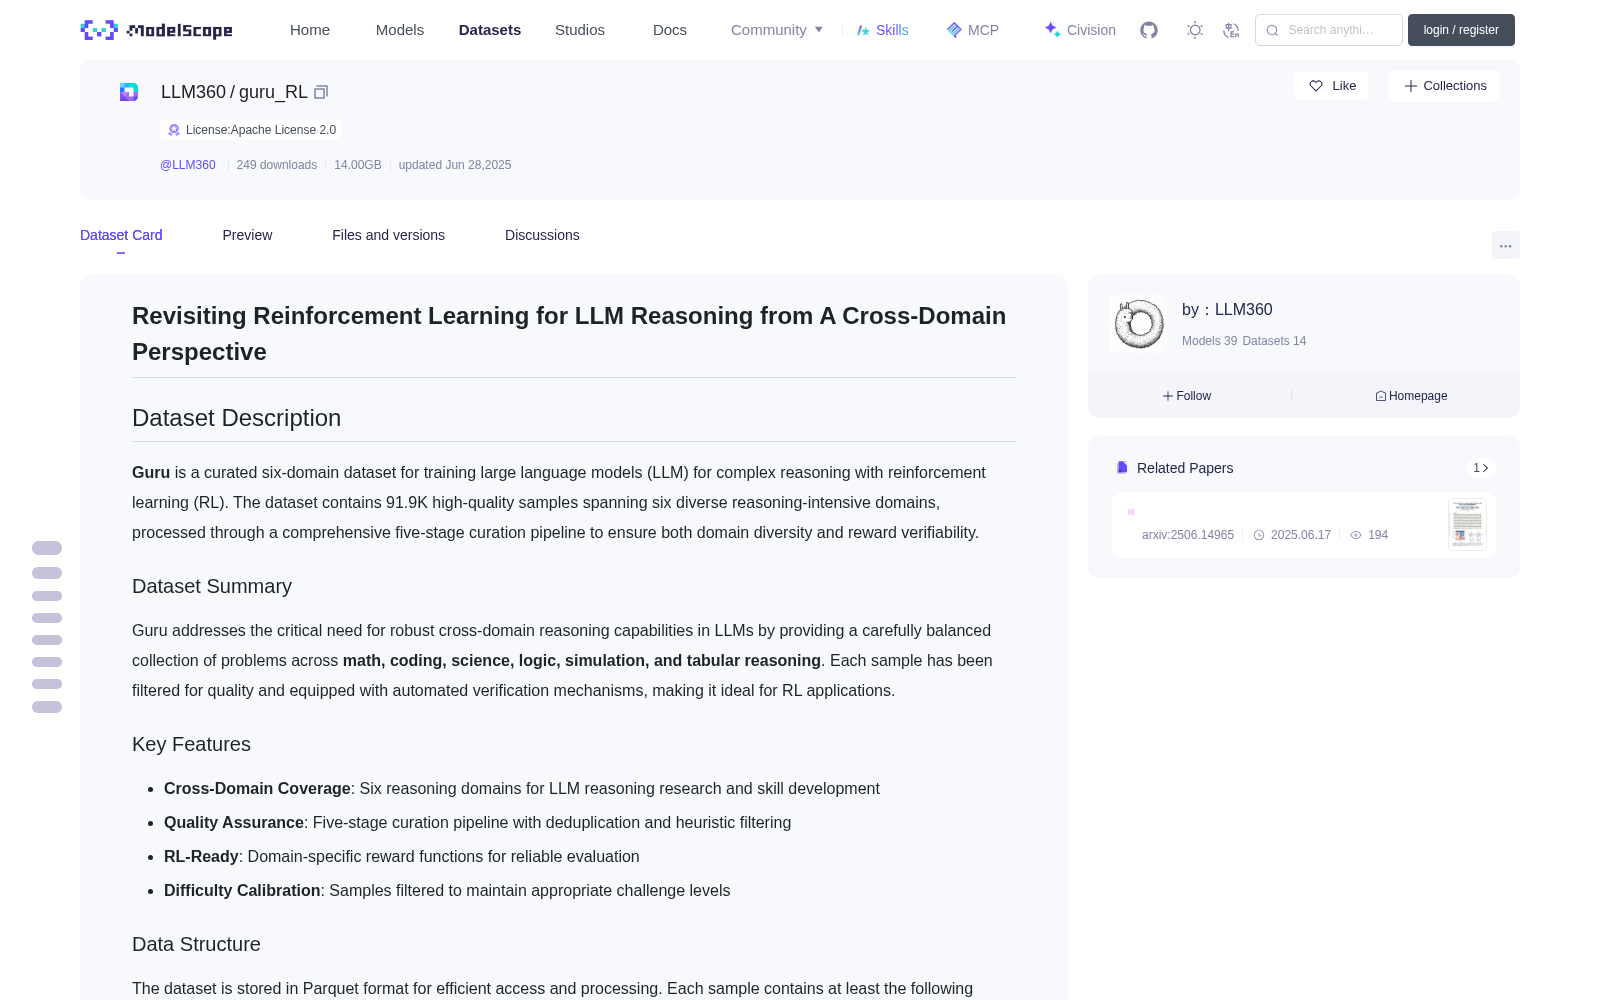The image size is (1600, 1000).
Task: Click the login / register button
Action: coord(1461,30)
